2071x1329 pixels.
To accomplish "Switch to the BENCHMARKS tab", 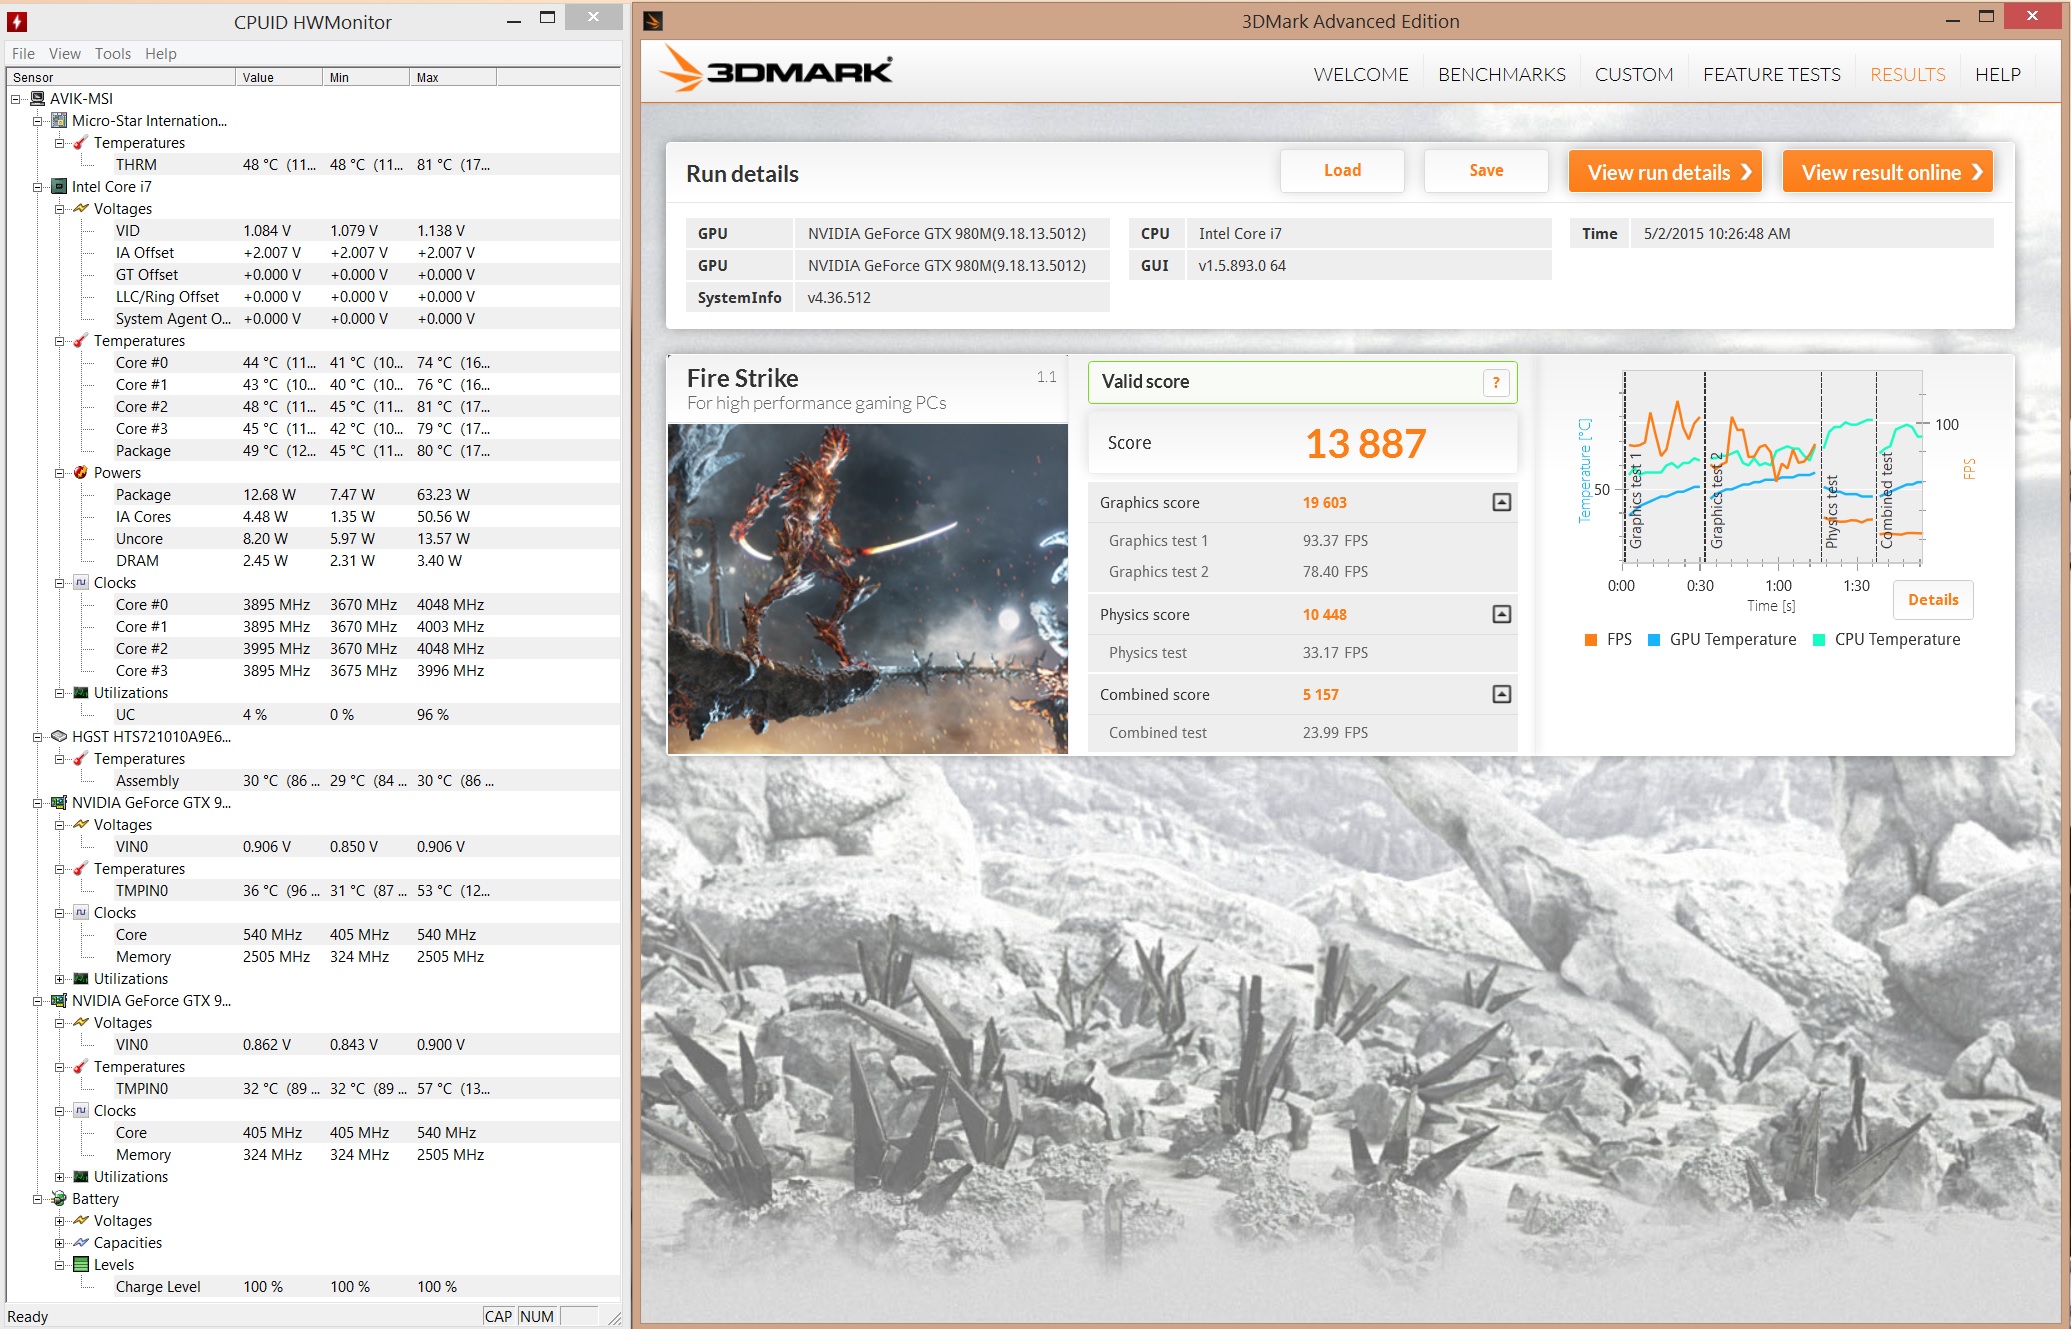I will coord(1501,74).
